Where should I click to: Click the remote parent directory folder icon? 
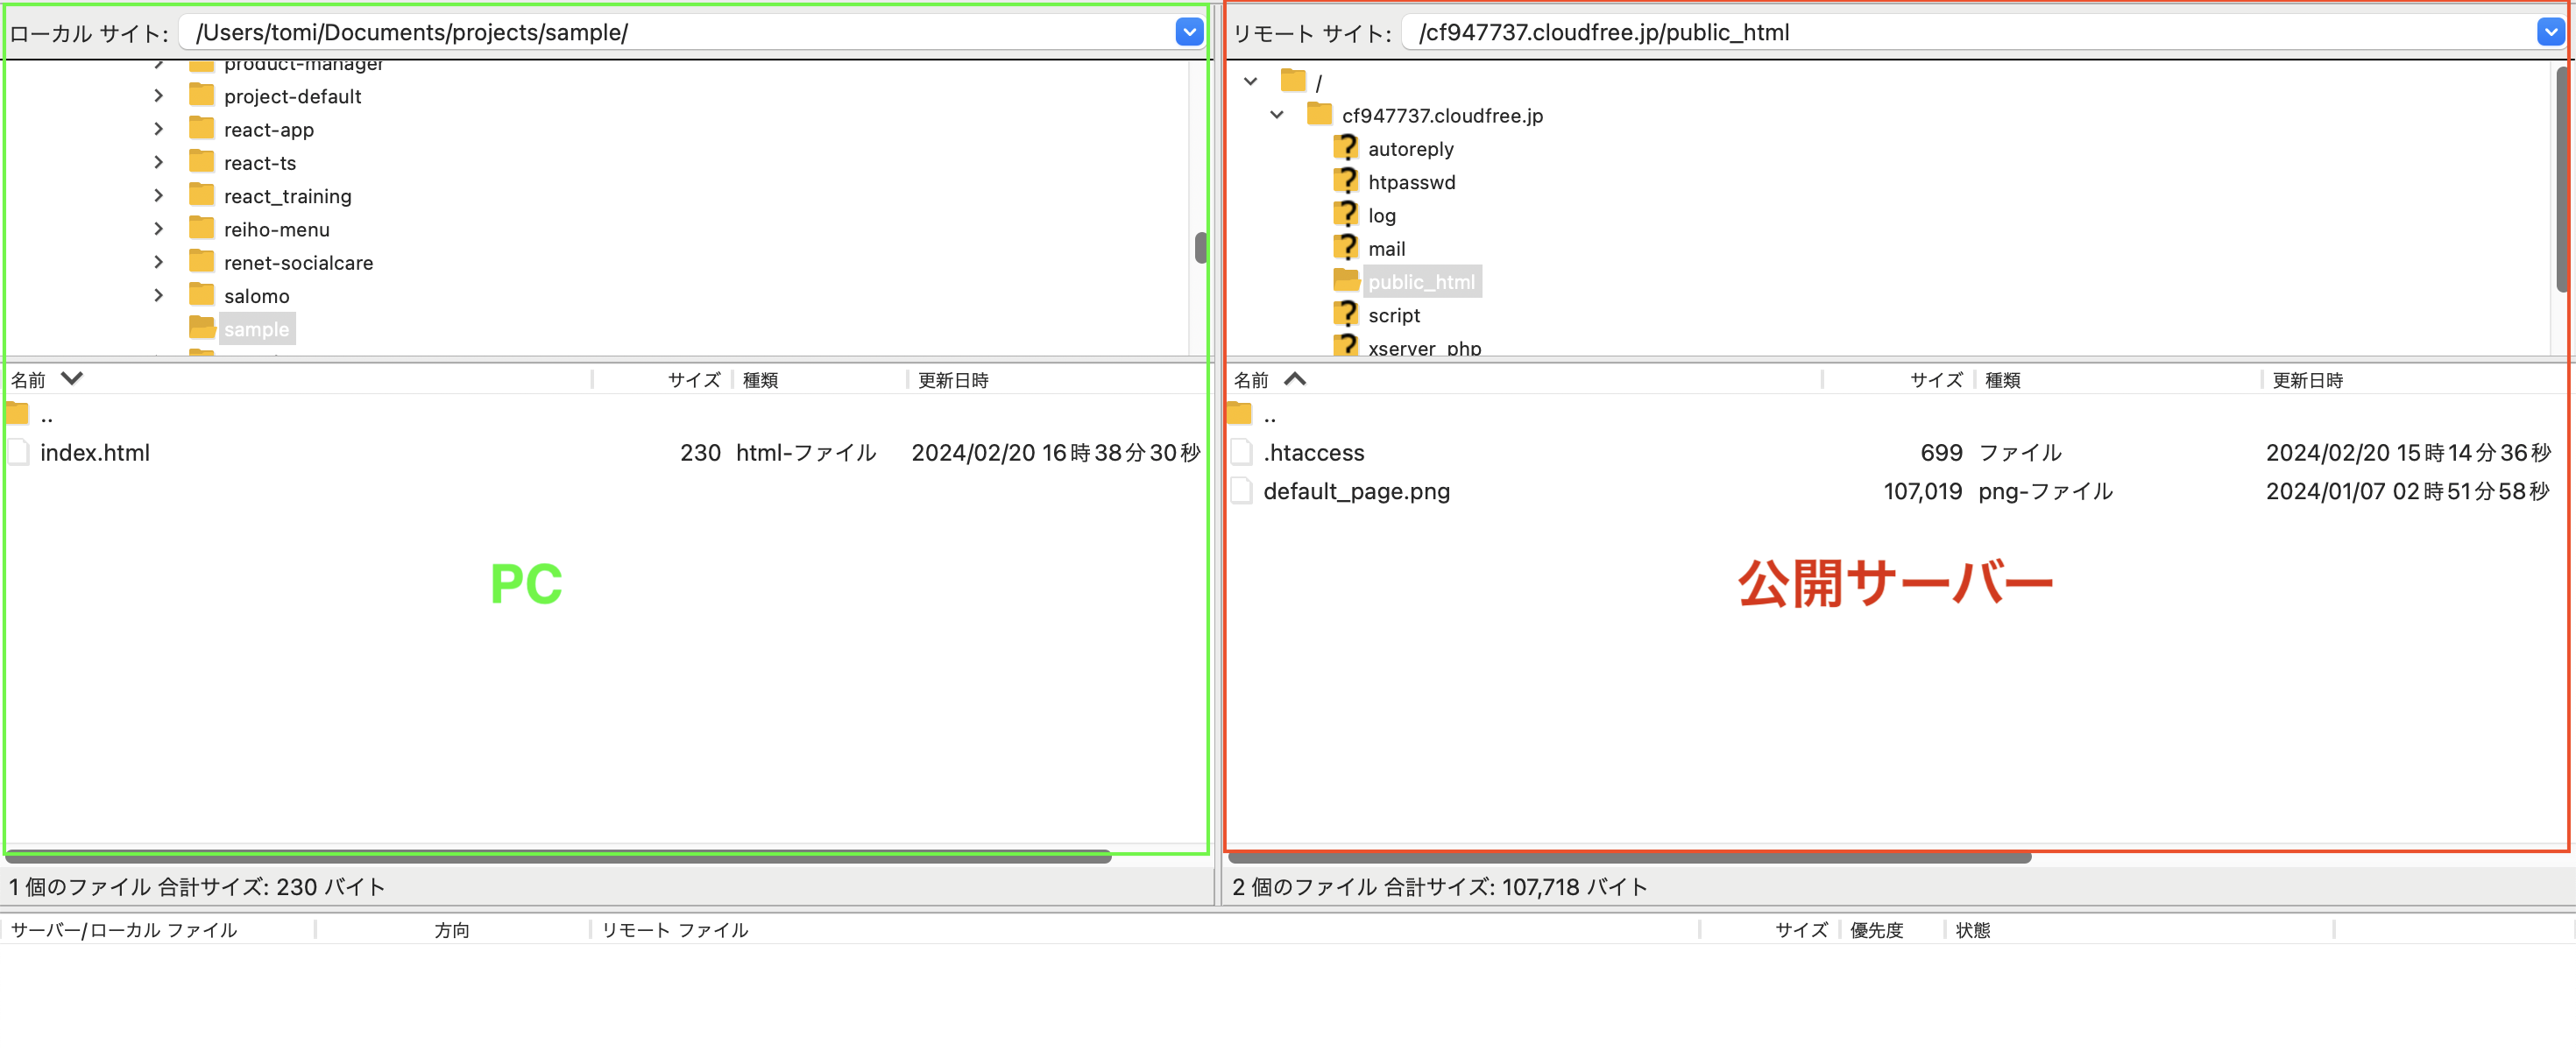pyautogui.click(x=1240, y=414)
